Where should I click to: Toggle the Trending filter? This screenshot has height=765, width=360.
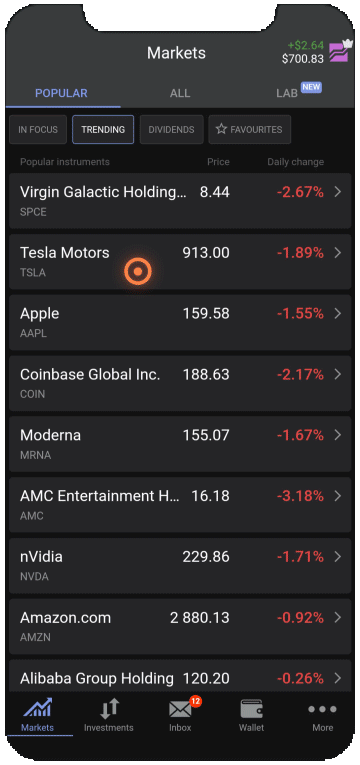pyautogui.click(x=103, y=130)
